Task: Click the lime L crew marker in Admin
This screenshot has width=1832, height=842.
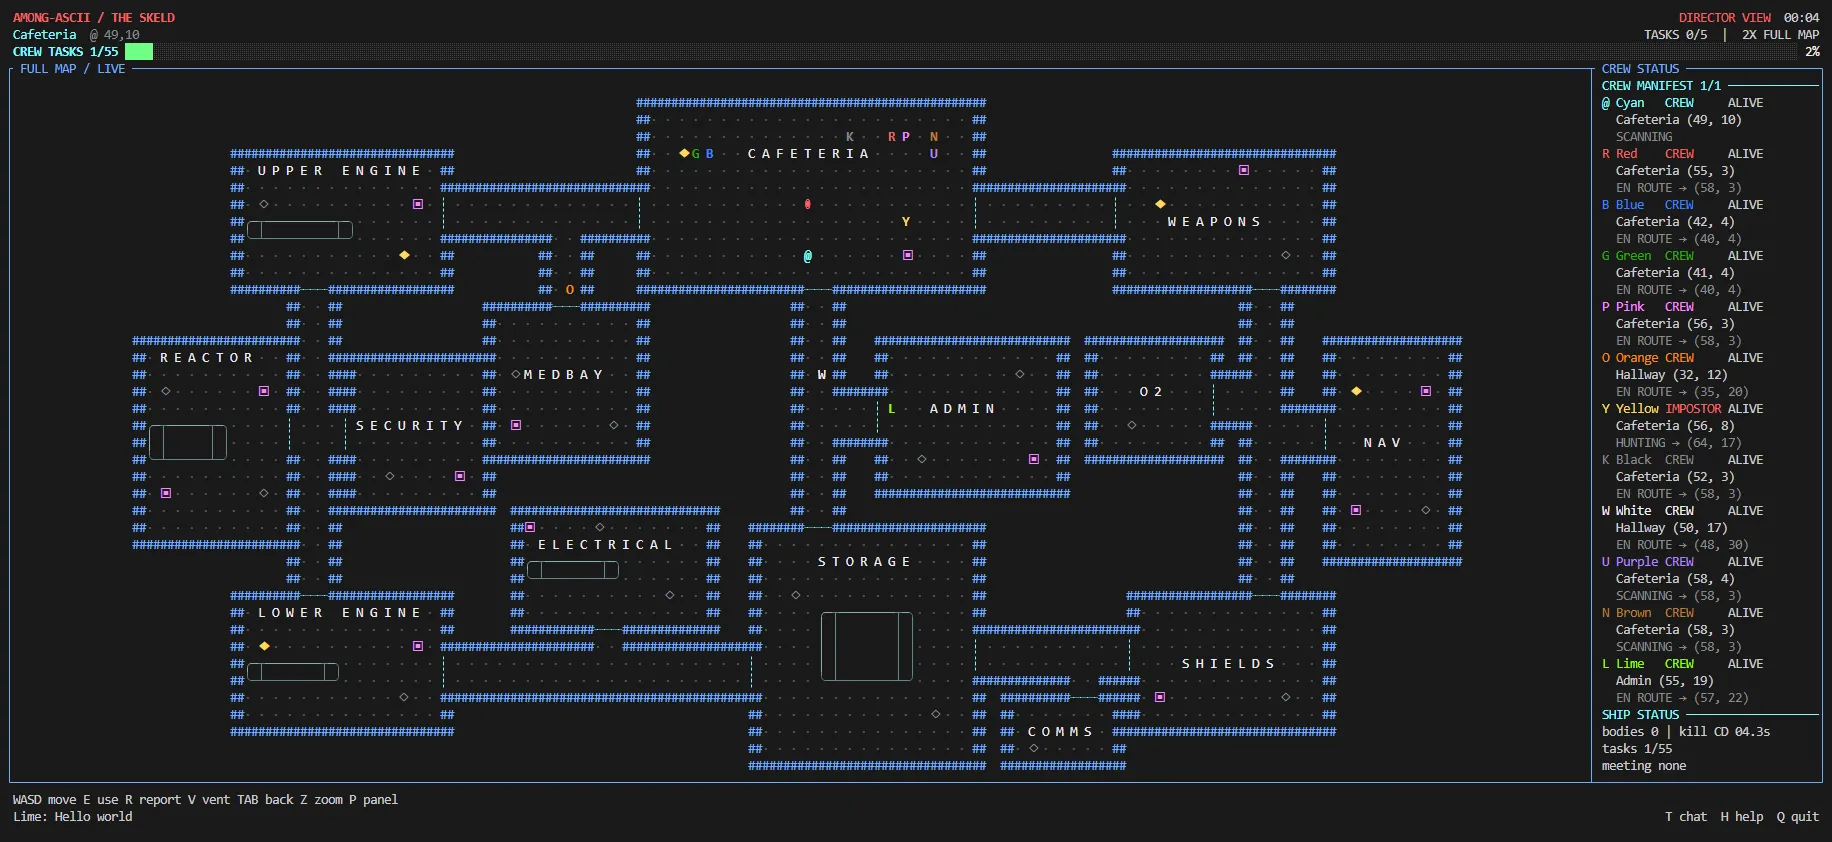Action: (892, 409)
